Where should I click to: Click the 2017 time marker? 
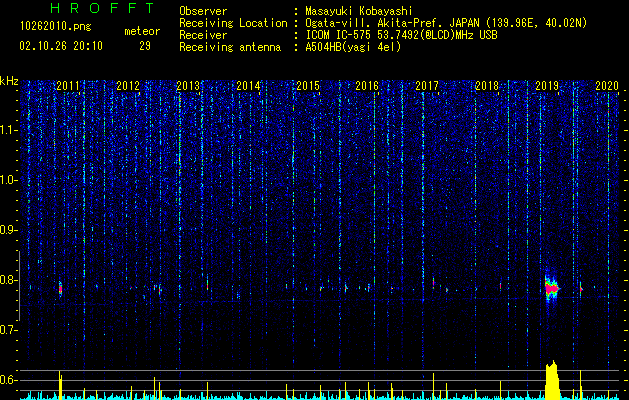click(x=427, y=85)
